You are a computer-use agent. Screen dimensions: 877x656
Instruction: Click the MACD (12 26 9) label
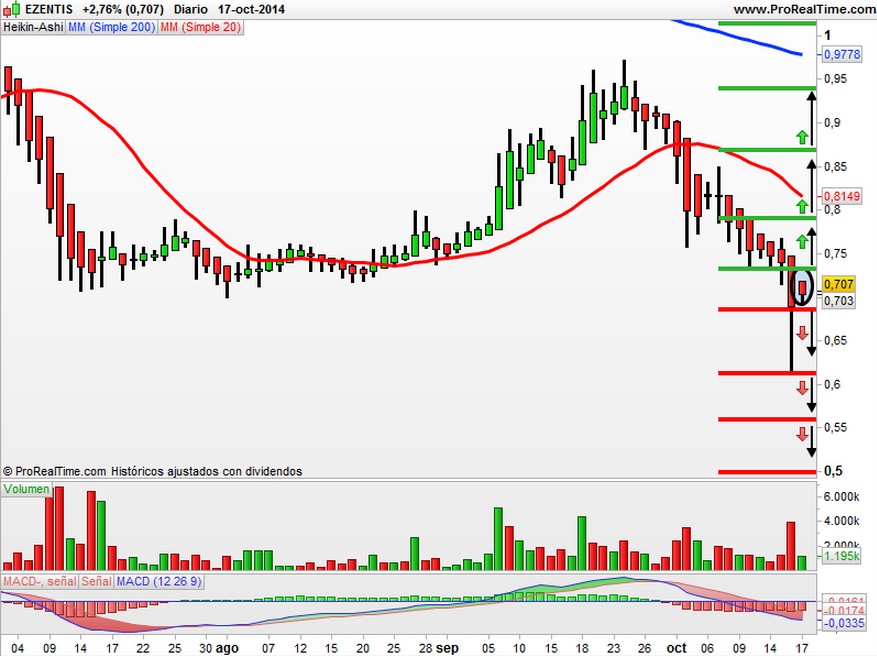(159, 582)
